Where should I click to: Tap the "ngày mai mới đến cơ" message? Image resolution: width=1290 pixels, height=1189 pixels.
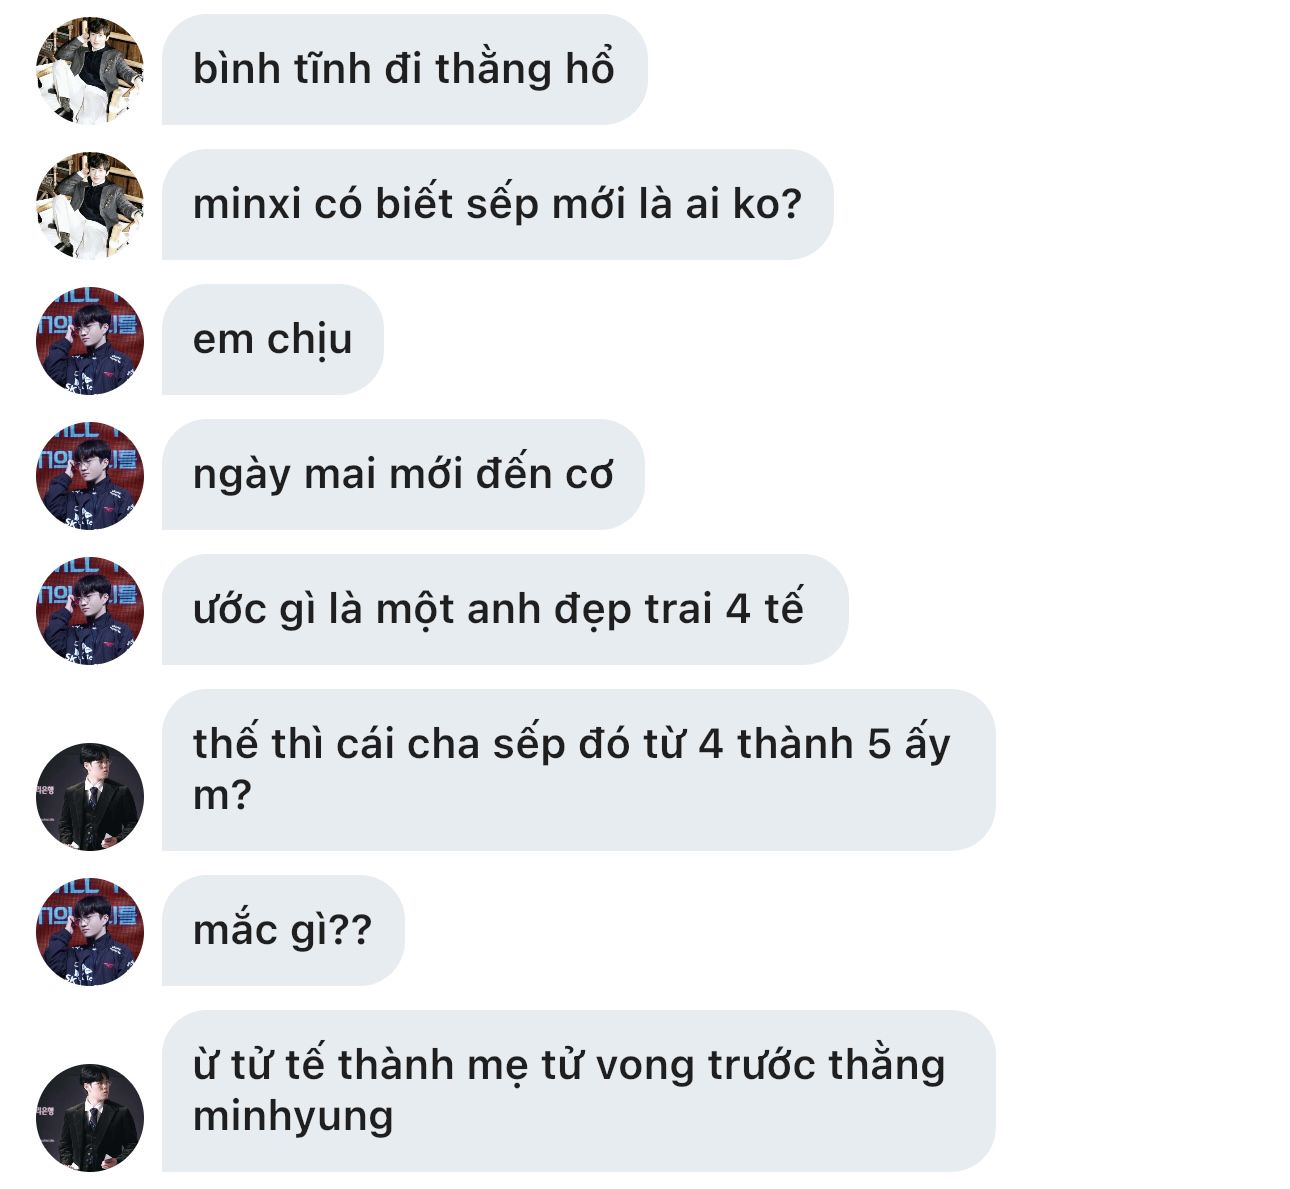tap(404, 475)
